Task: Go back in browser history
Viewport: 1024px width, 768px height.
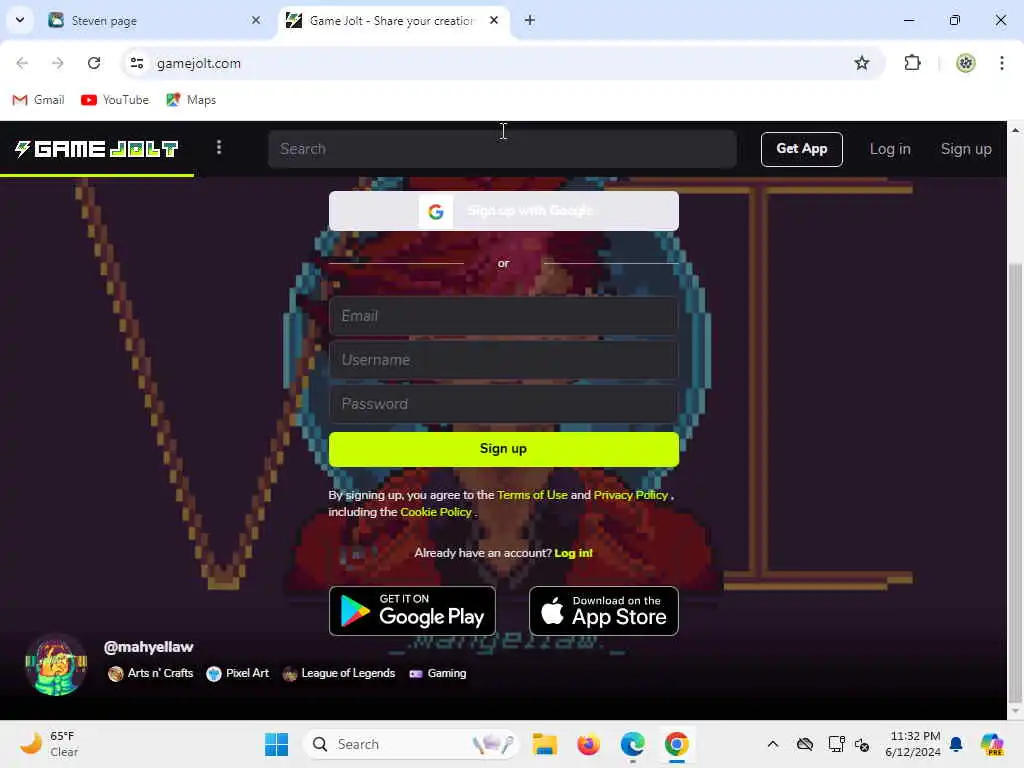Action: (22, 63)
